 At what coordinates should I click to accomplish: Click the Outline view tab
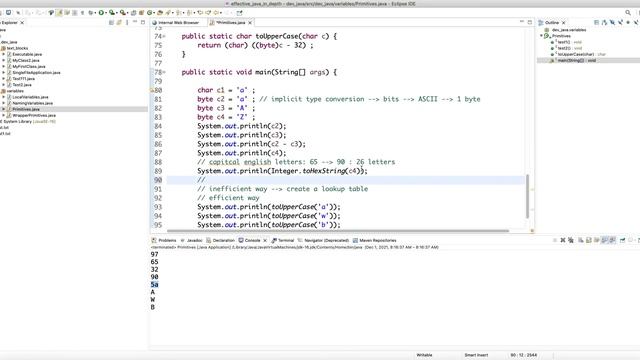point(551,23)
